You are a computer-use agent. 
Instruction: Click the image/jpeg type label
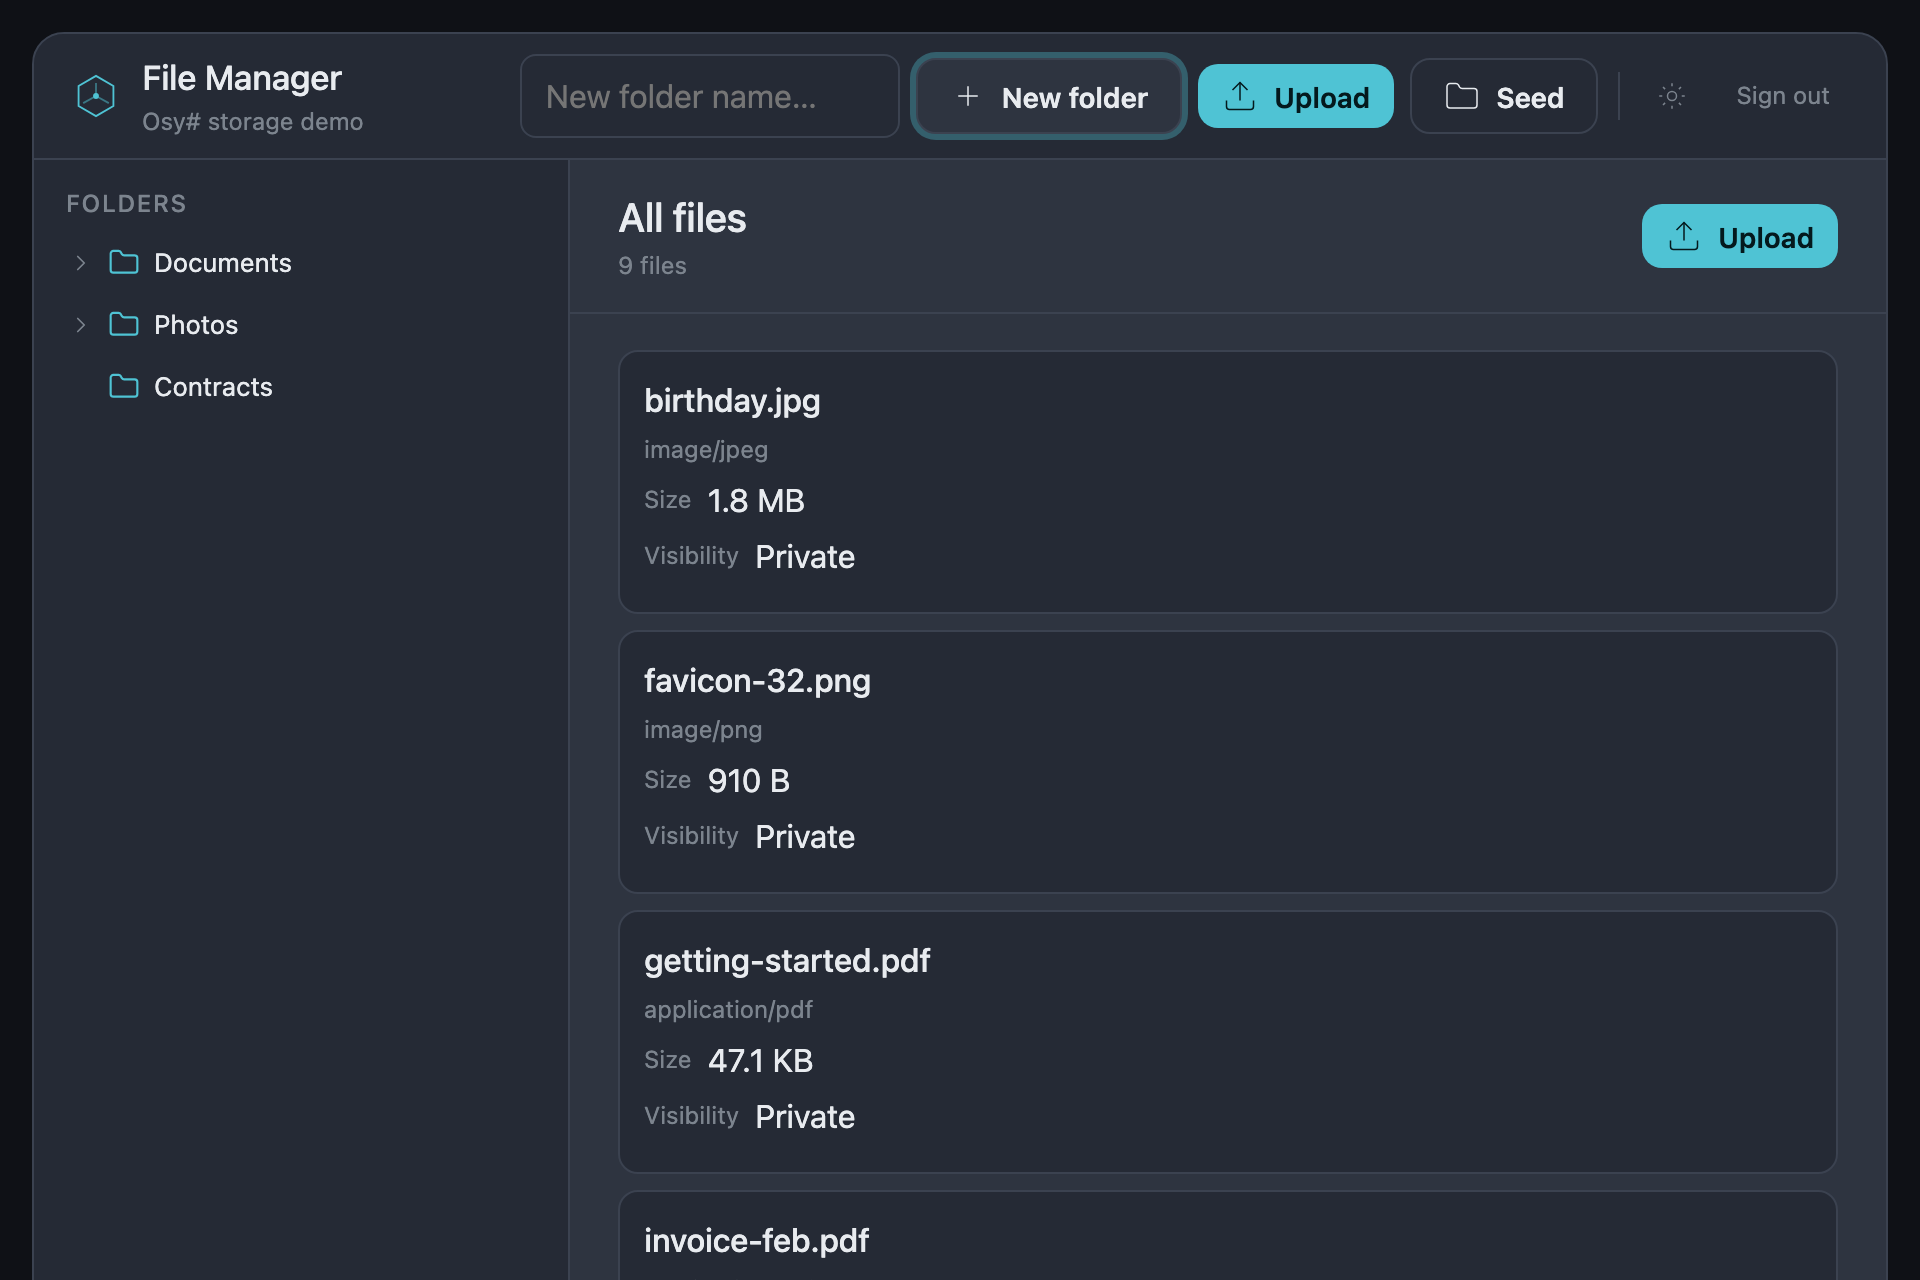coord(706,450)
